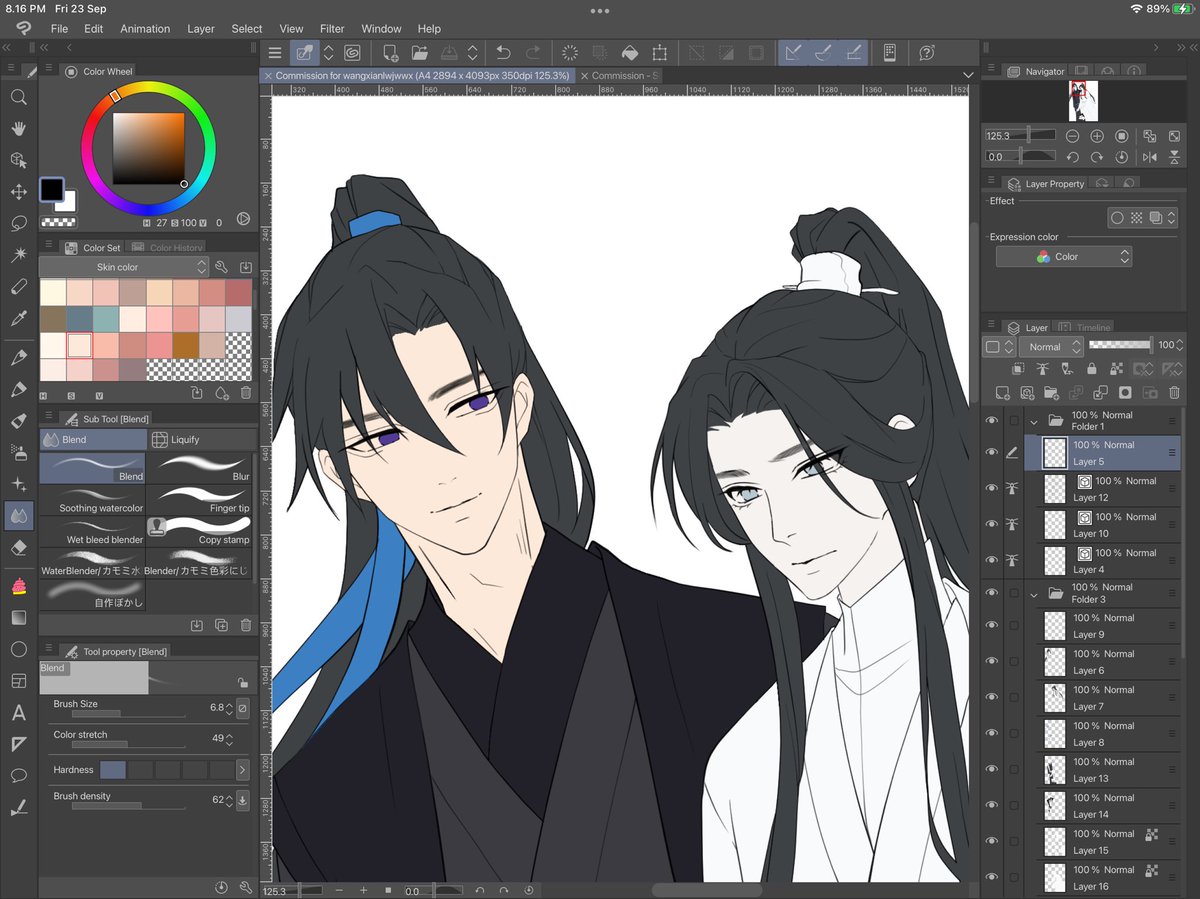Image resolution: width=1200 pixels, height=899 pixels.
Task: Toggle Snap to Ruler in command bar
Action: coord(794,53)
